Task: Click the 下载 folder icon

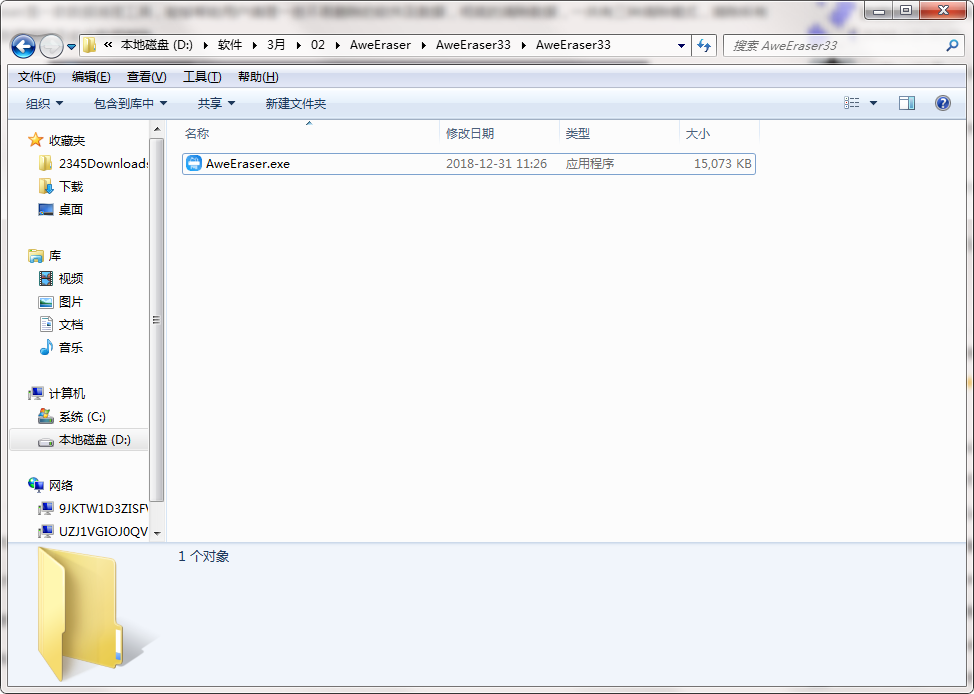Action: 45,186
